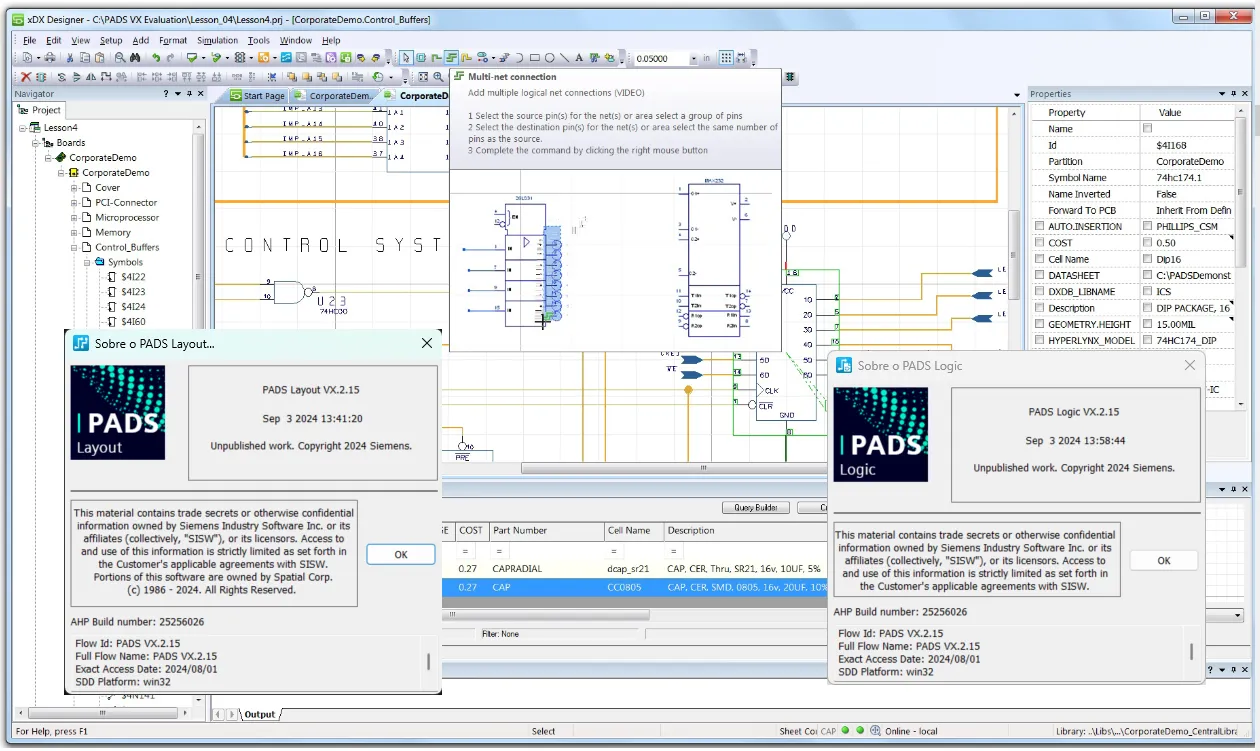
Task: Toggle the Cell Name property checkbox
Action: 1040,259
